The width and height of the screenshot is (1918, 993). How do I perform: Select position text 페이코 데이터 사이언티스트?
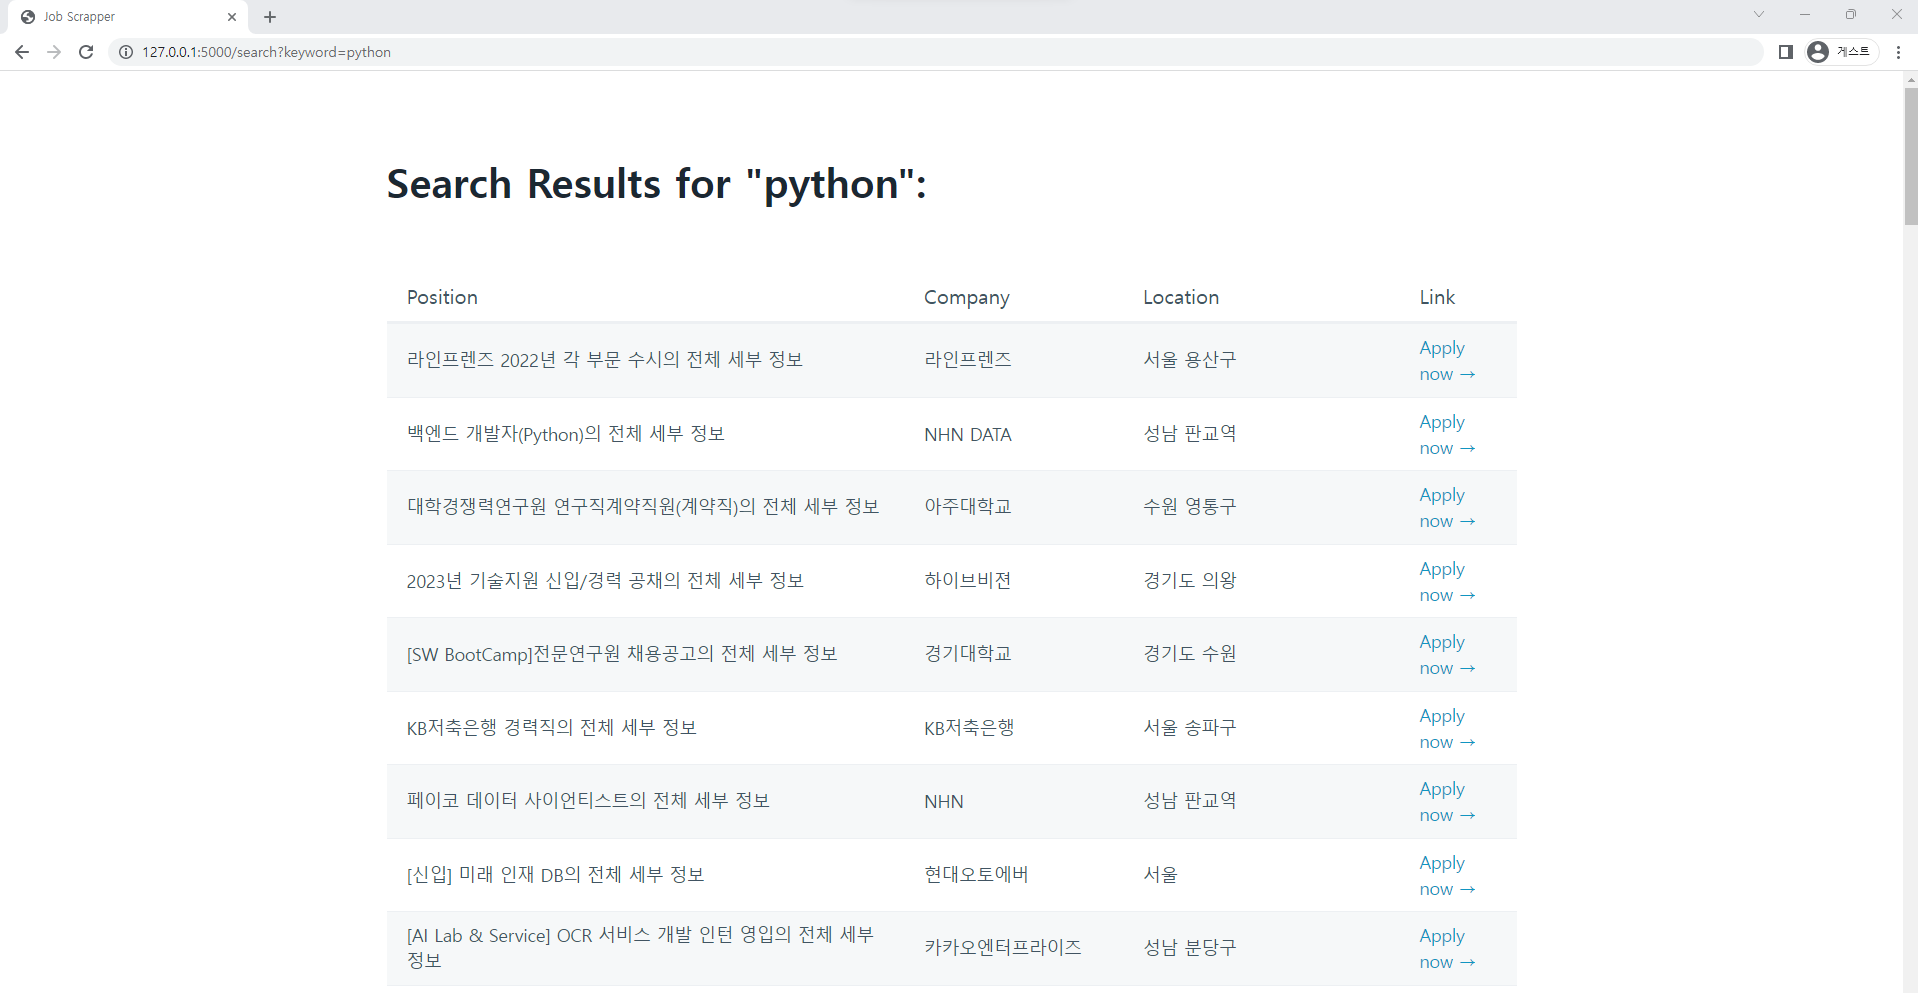pyautogui.click(x=517, y=801)
